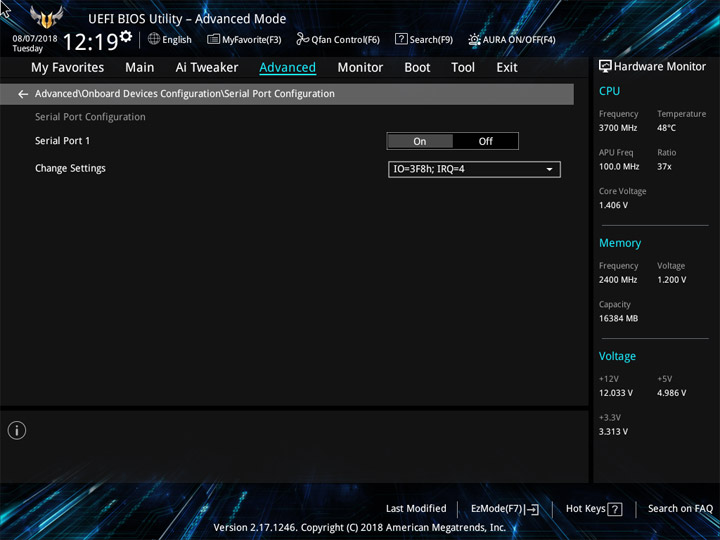Toggle AURA ON/OFF(F4)
This screenshot has width=720, height=540.
[x=512, y=39]
